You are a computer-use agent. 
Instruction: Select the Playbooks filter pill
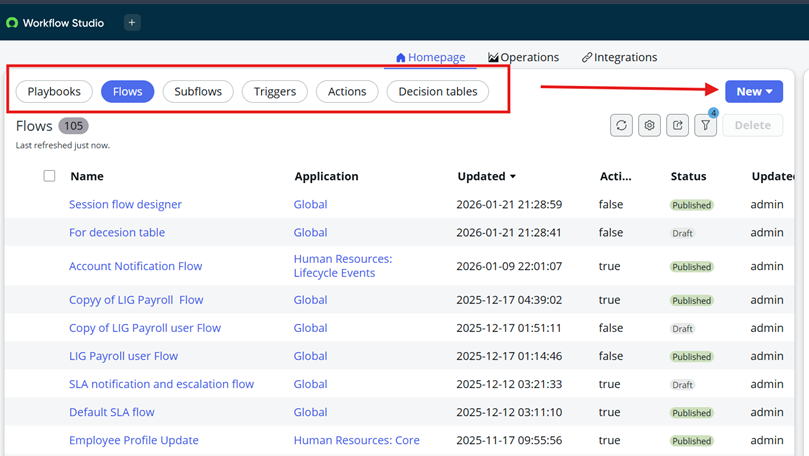pyautogui.click(x=54, y=91)
